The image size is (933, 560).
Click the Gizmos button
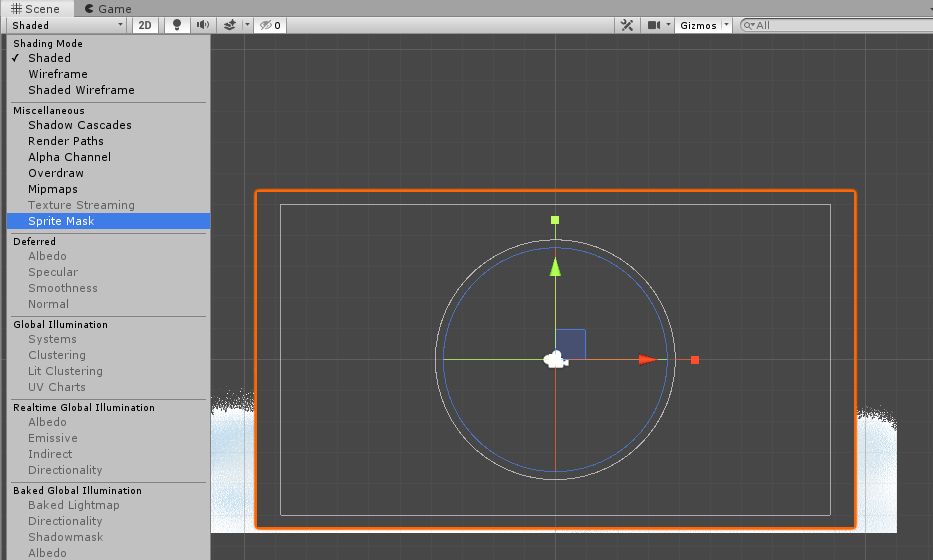click(698, 25)
